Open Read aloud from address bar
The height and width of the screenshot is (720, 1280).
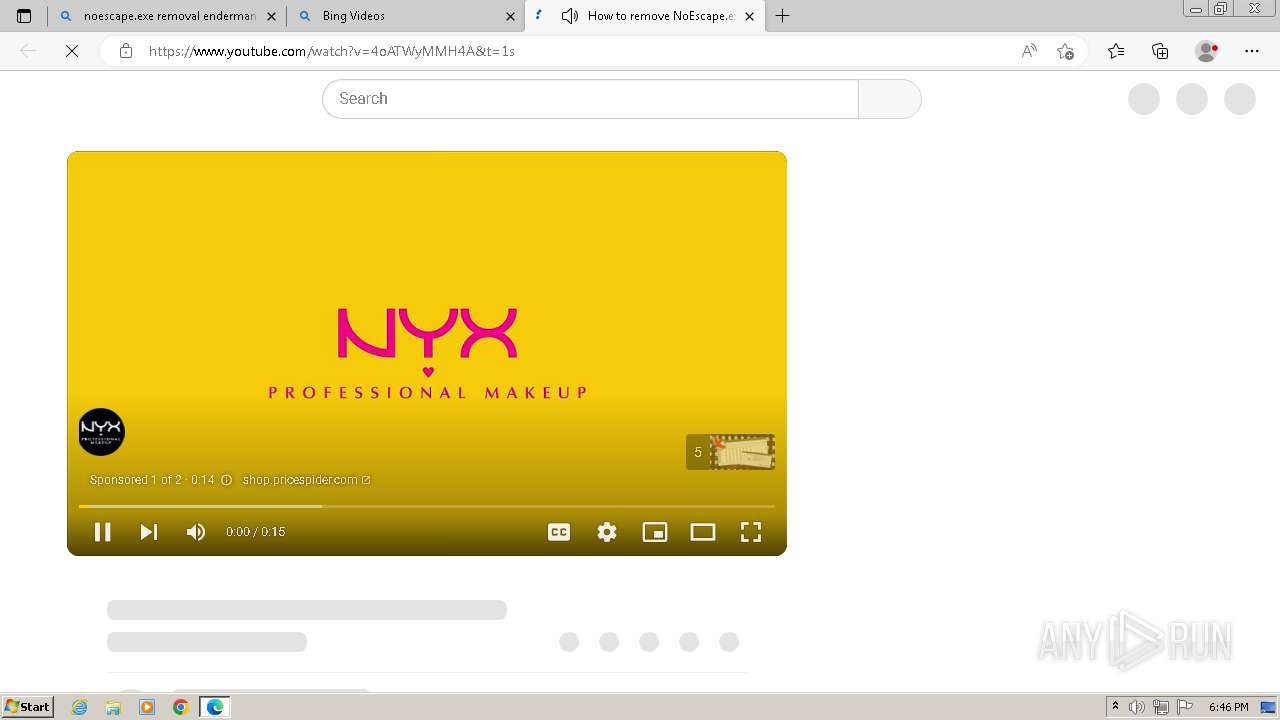(x=1029, y=51)
